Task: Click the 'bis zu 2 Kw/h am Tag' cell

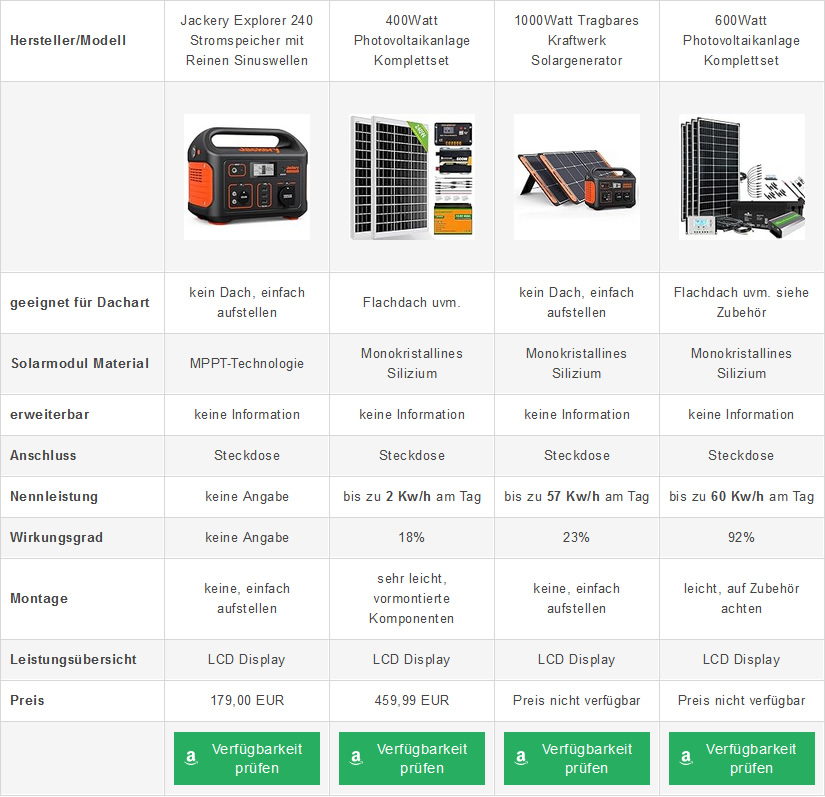Action: [411, 497]
